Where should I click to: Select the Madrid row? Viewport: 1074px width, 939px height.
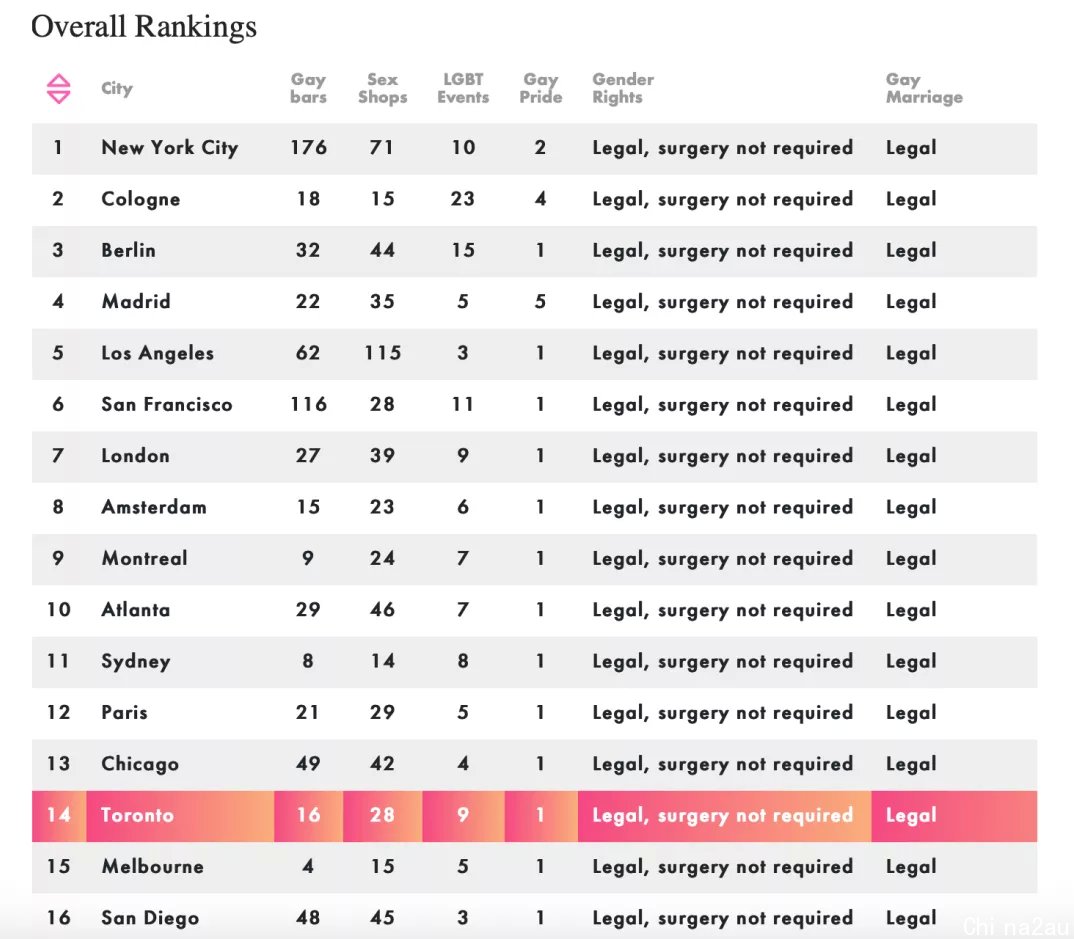coord(534,303)
